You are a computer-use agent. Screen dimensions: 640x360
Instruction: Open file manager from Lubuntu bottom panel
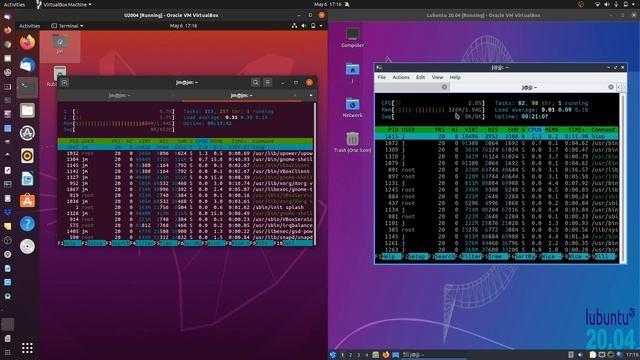coord(376,355)
